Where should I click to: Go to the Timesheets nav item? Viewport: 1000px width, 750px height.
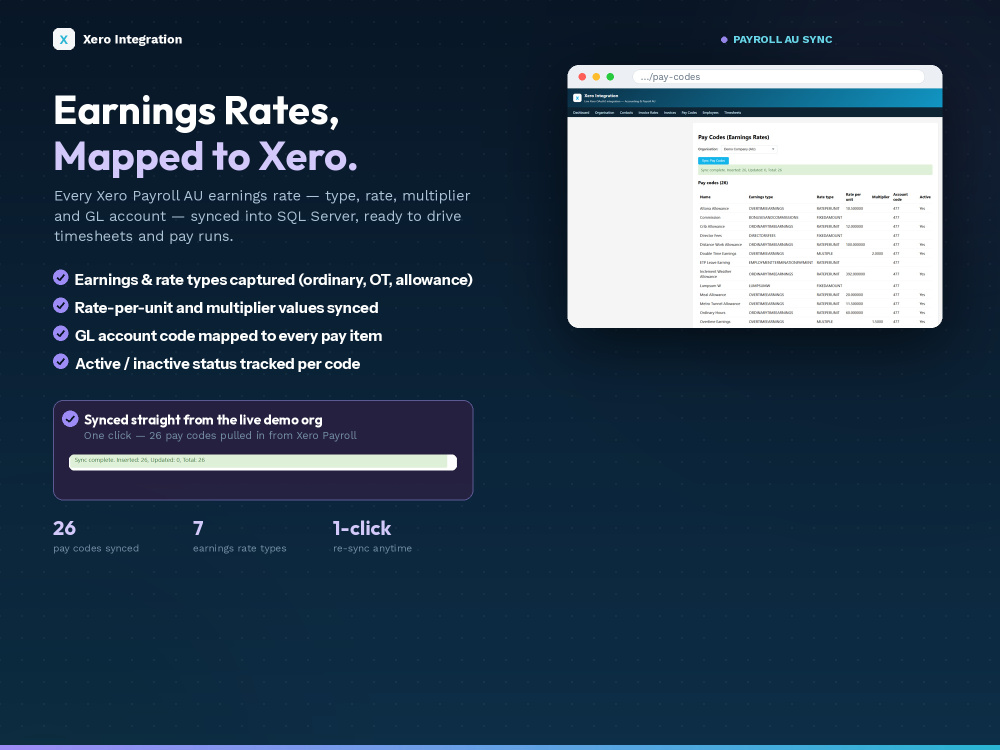coord(733,112)
